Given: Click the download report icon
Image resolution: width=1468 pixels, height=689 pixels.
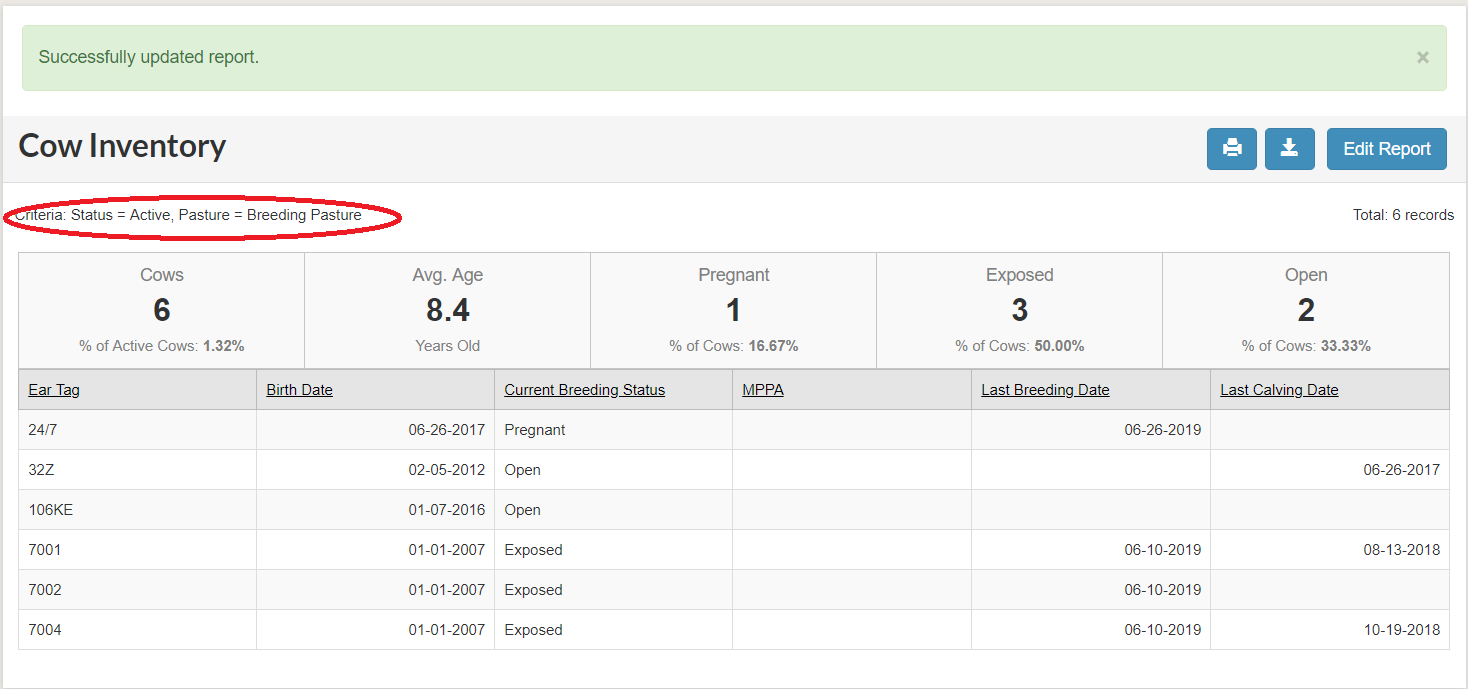Looking at the screenshot, I should pyautogui.click(x=1289, y=148).
